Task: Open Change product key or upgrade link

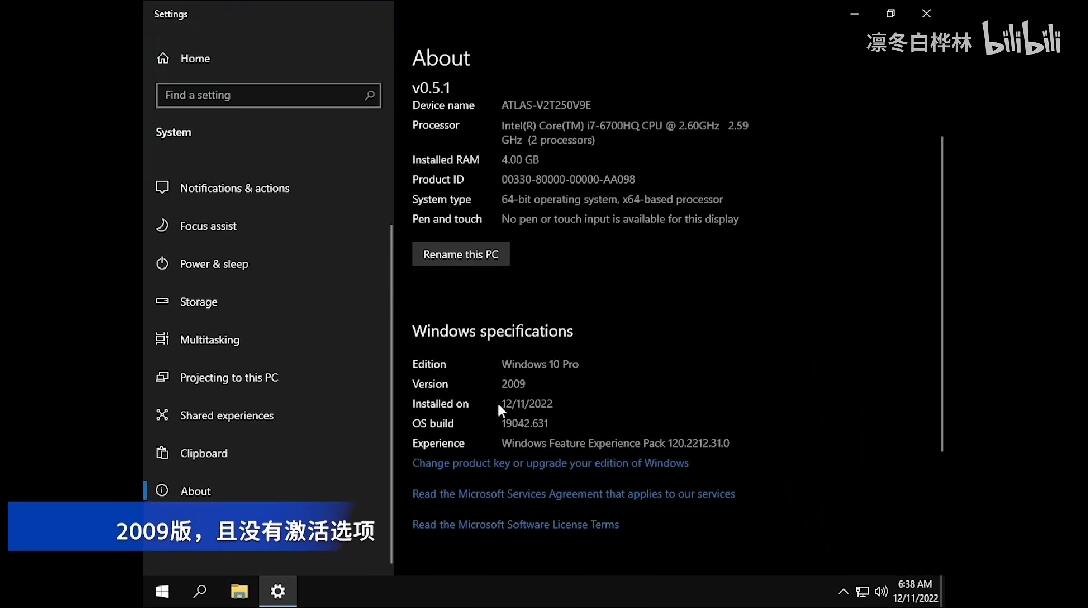Action: pyautogui.click(x=550, y=463)
